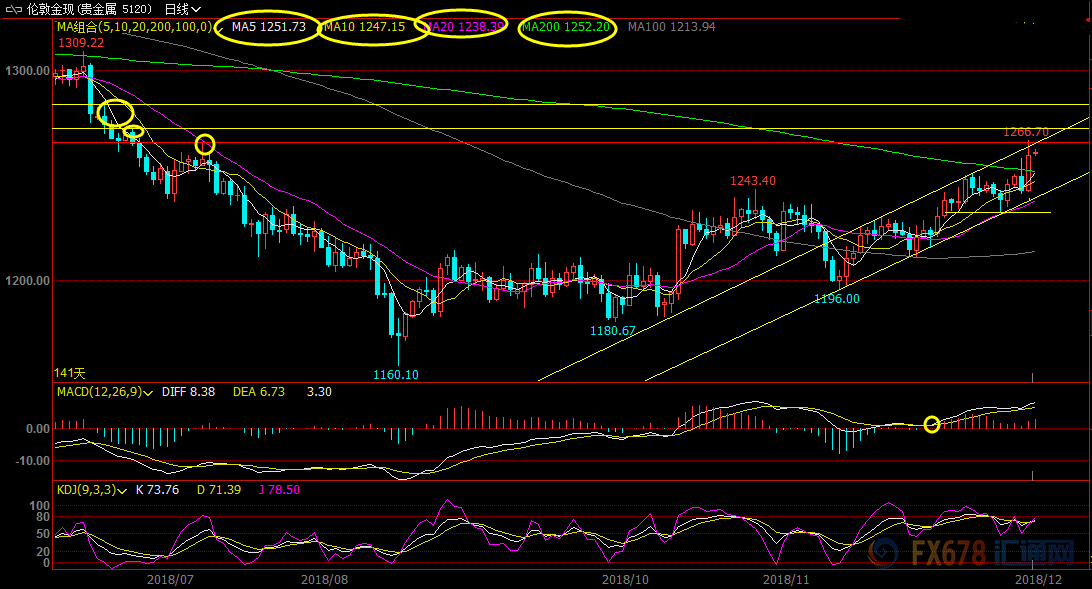This screenshot has width=1092, height=589.
Task: Click the 1266.70 latest high label
Action: [x=1026, y=132]
